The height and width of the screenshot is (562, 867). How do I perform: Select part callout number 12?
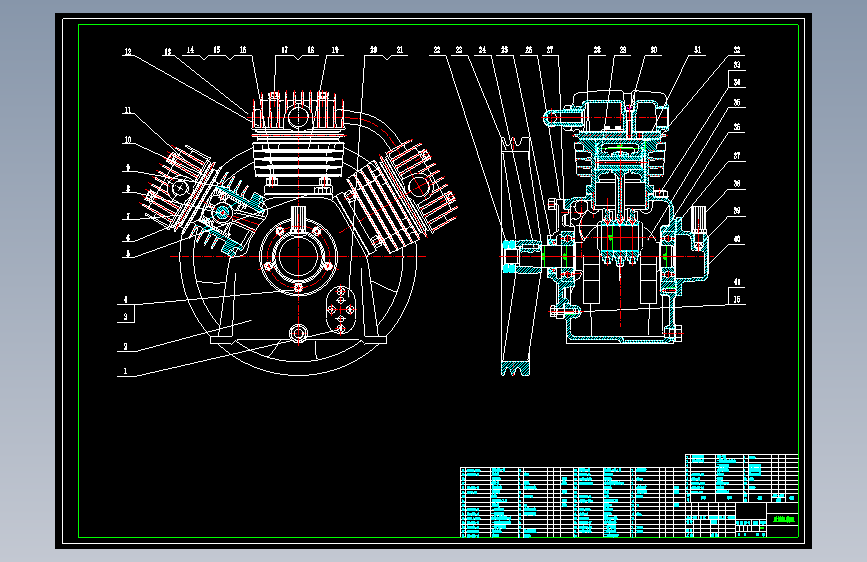point(128,51)
